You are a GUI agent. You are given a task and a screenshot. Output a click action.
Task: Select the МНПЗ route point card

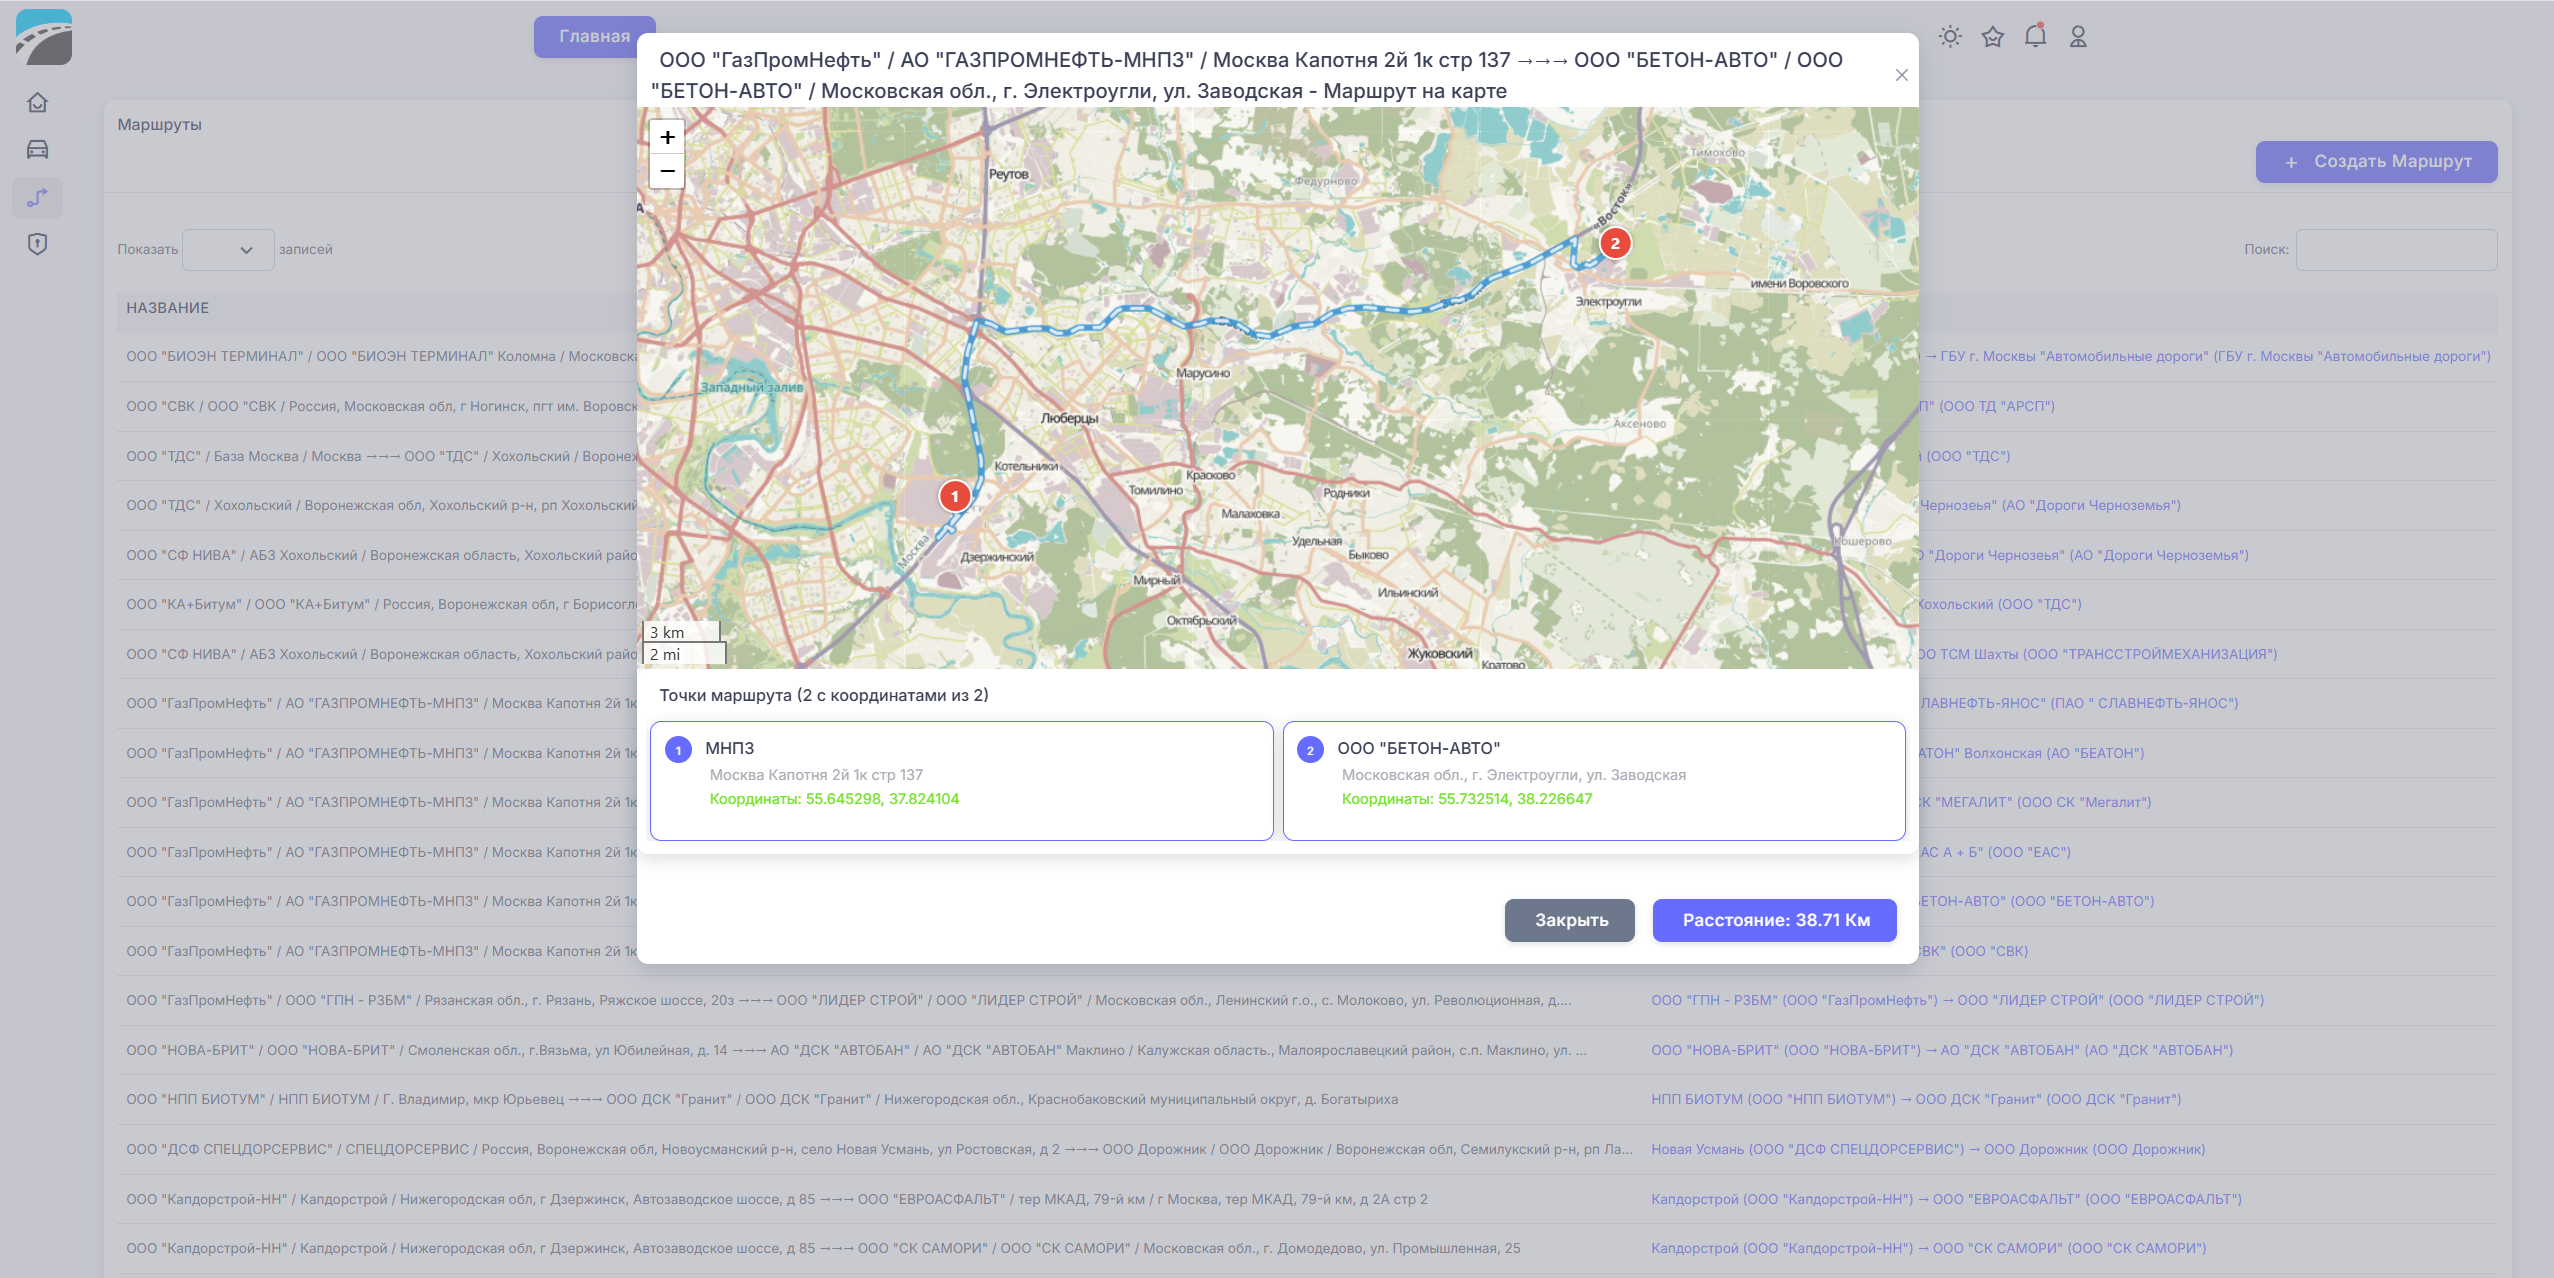pyautogui.click(x=961, y=781)
